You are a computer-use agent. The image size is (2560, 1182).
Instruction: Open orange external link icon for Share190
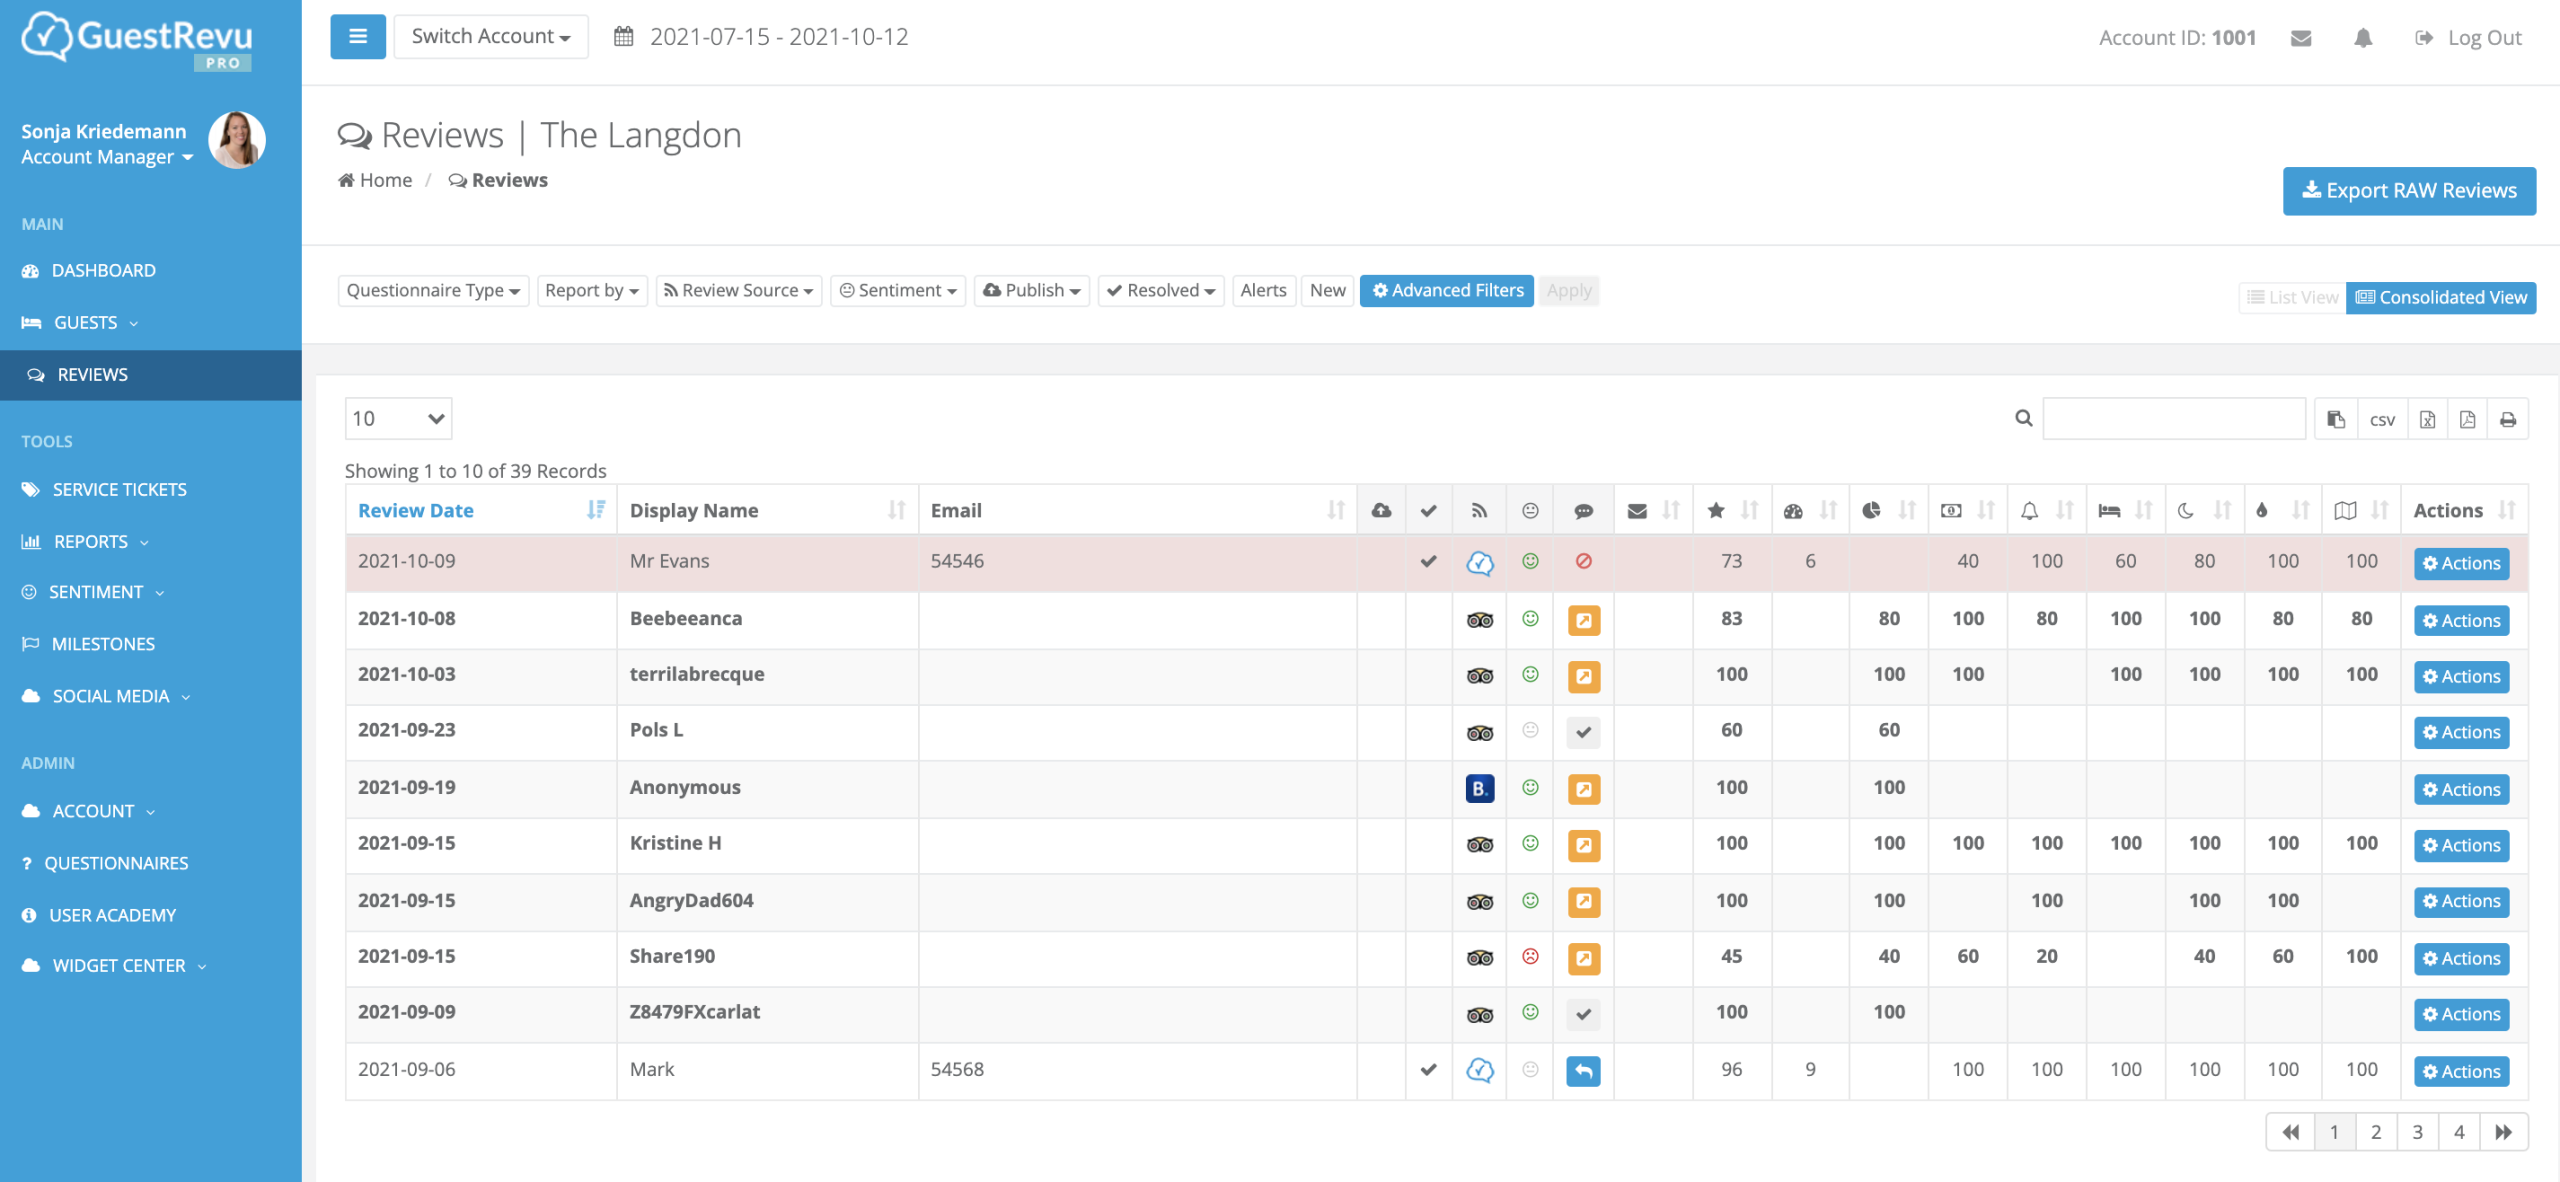pos(1583,958)
